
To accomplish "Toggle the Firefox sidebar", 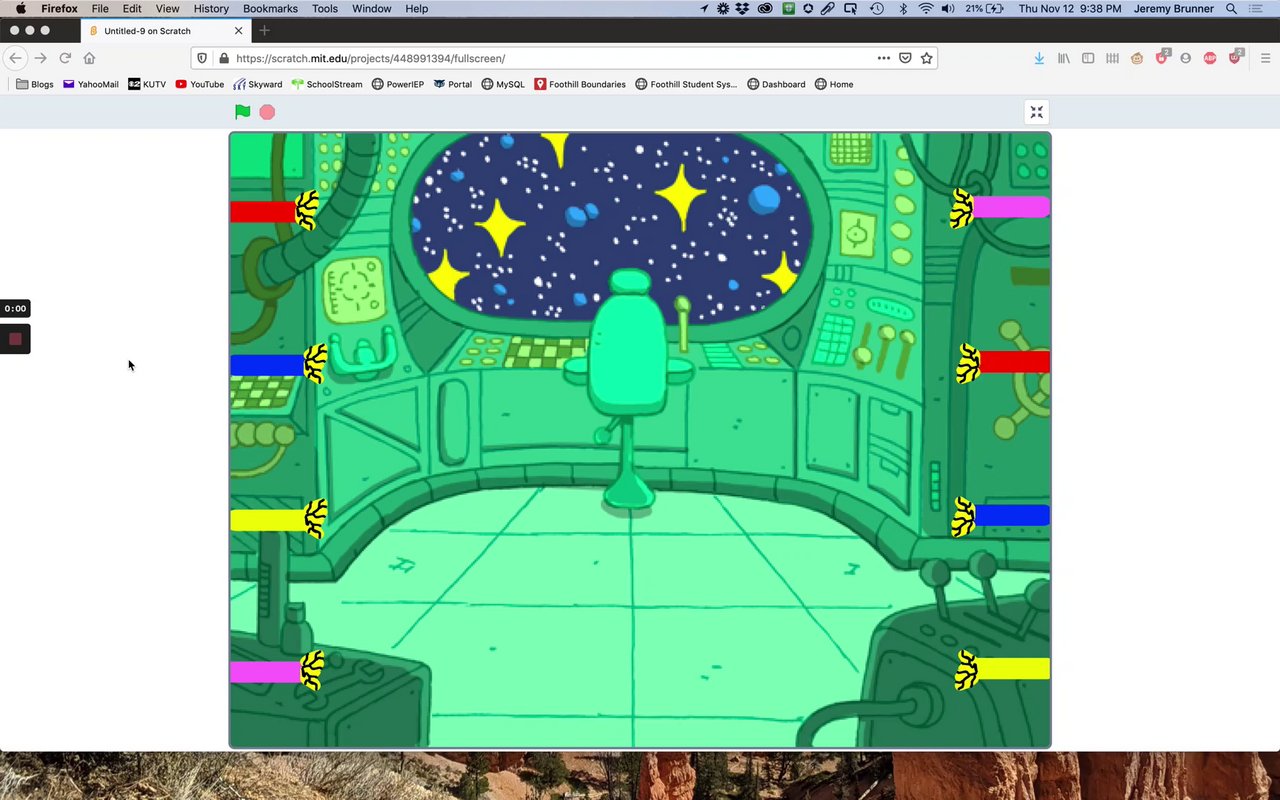I will click(1088, 58).
